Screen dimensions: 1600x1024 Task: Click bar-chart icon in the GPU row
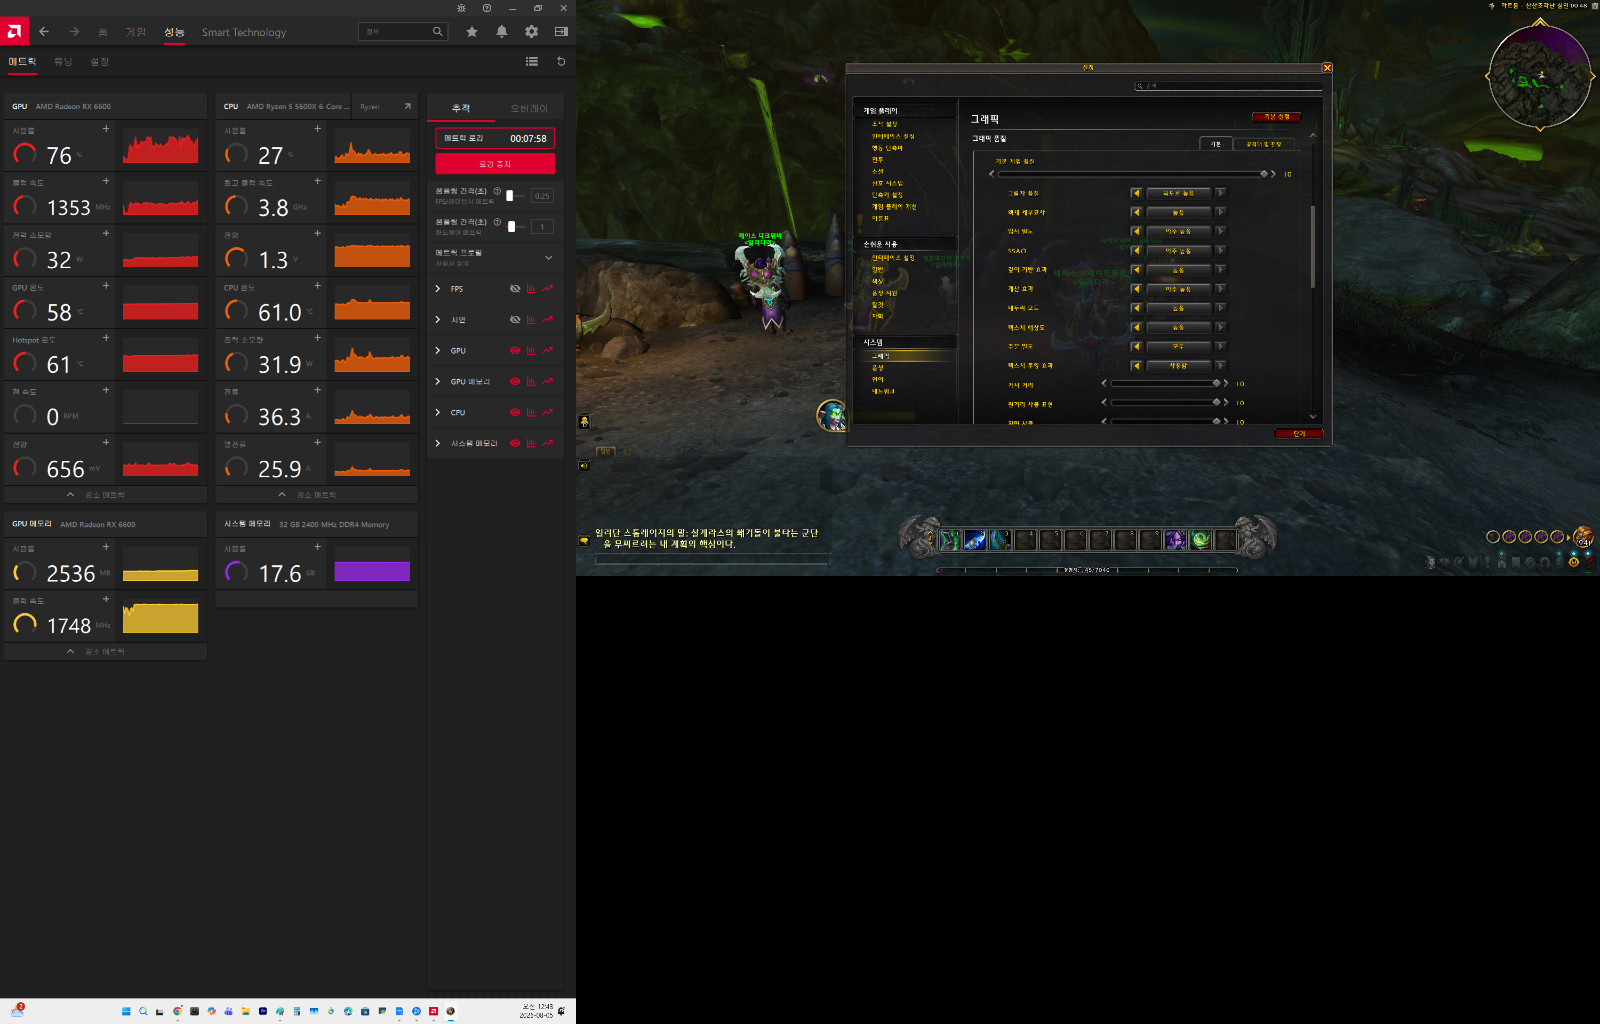(531, 351)
